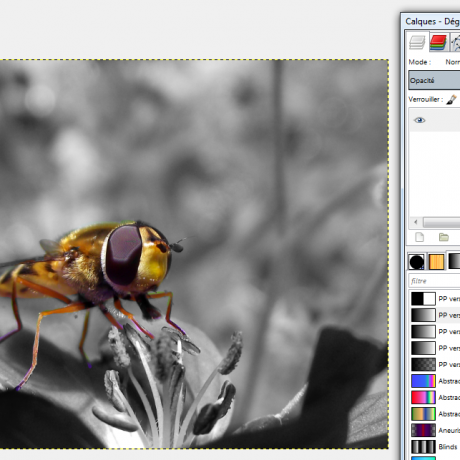The width and height of the screenshot is (460, 460).
Task: Toggle the layer visibility eye icon
Action: 419,120
